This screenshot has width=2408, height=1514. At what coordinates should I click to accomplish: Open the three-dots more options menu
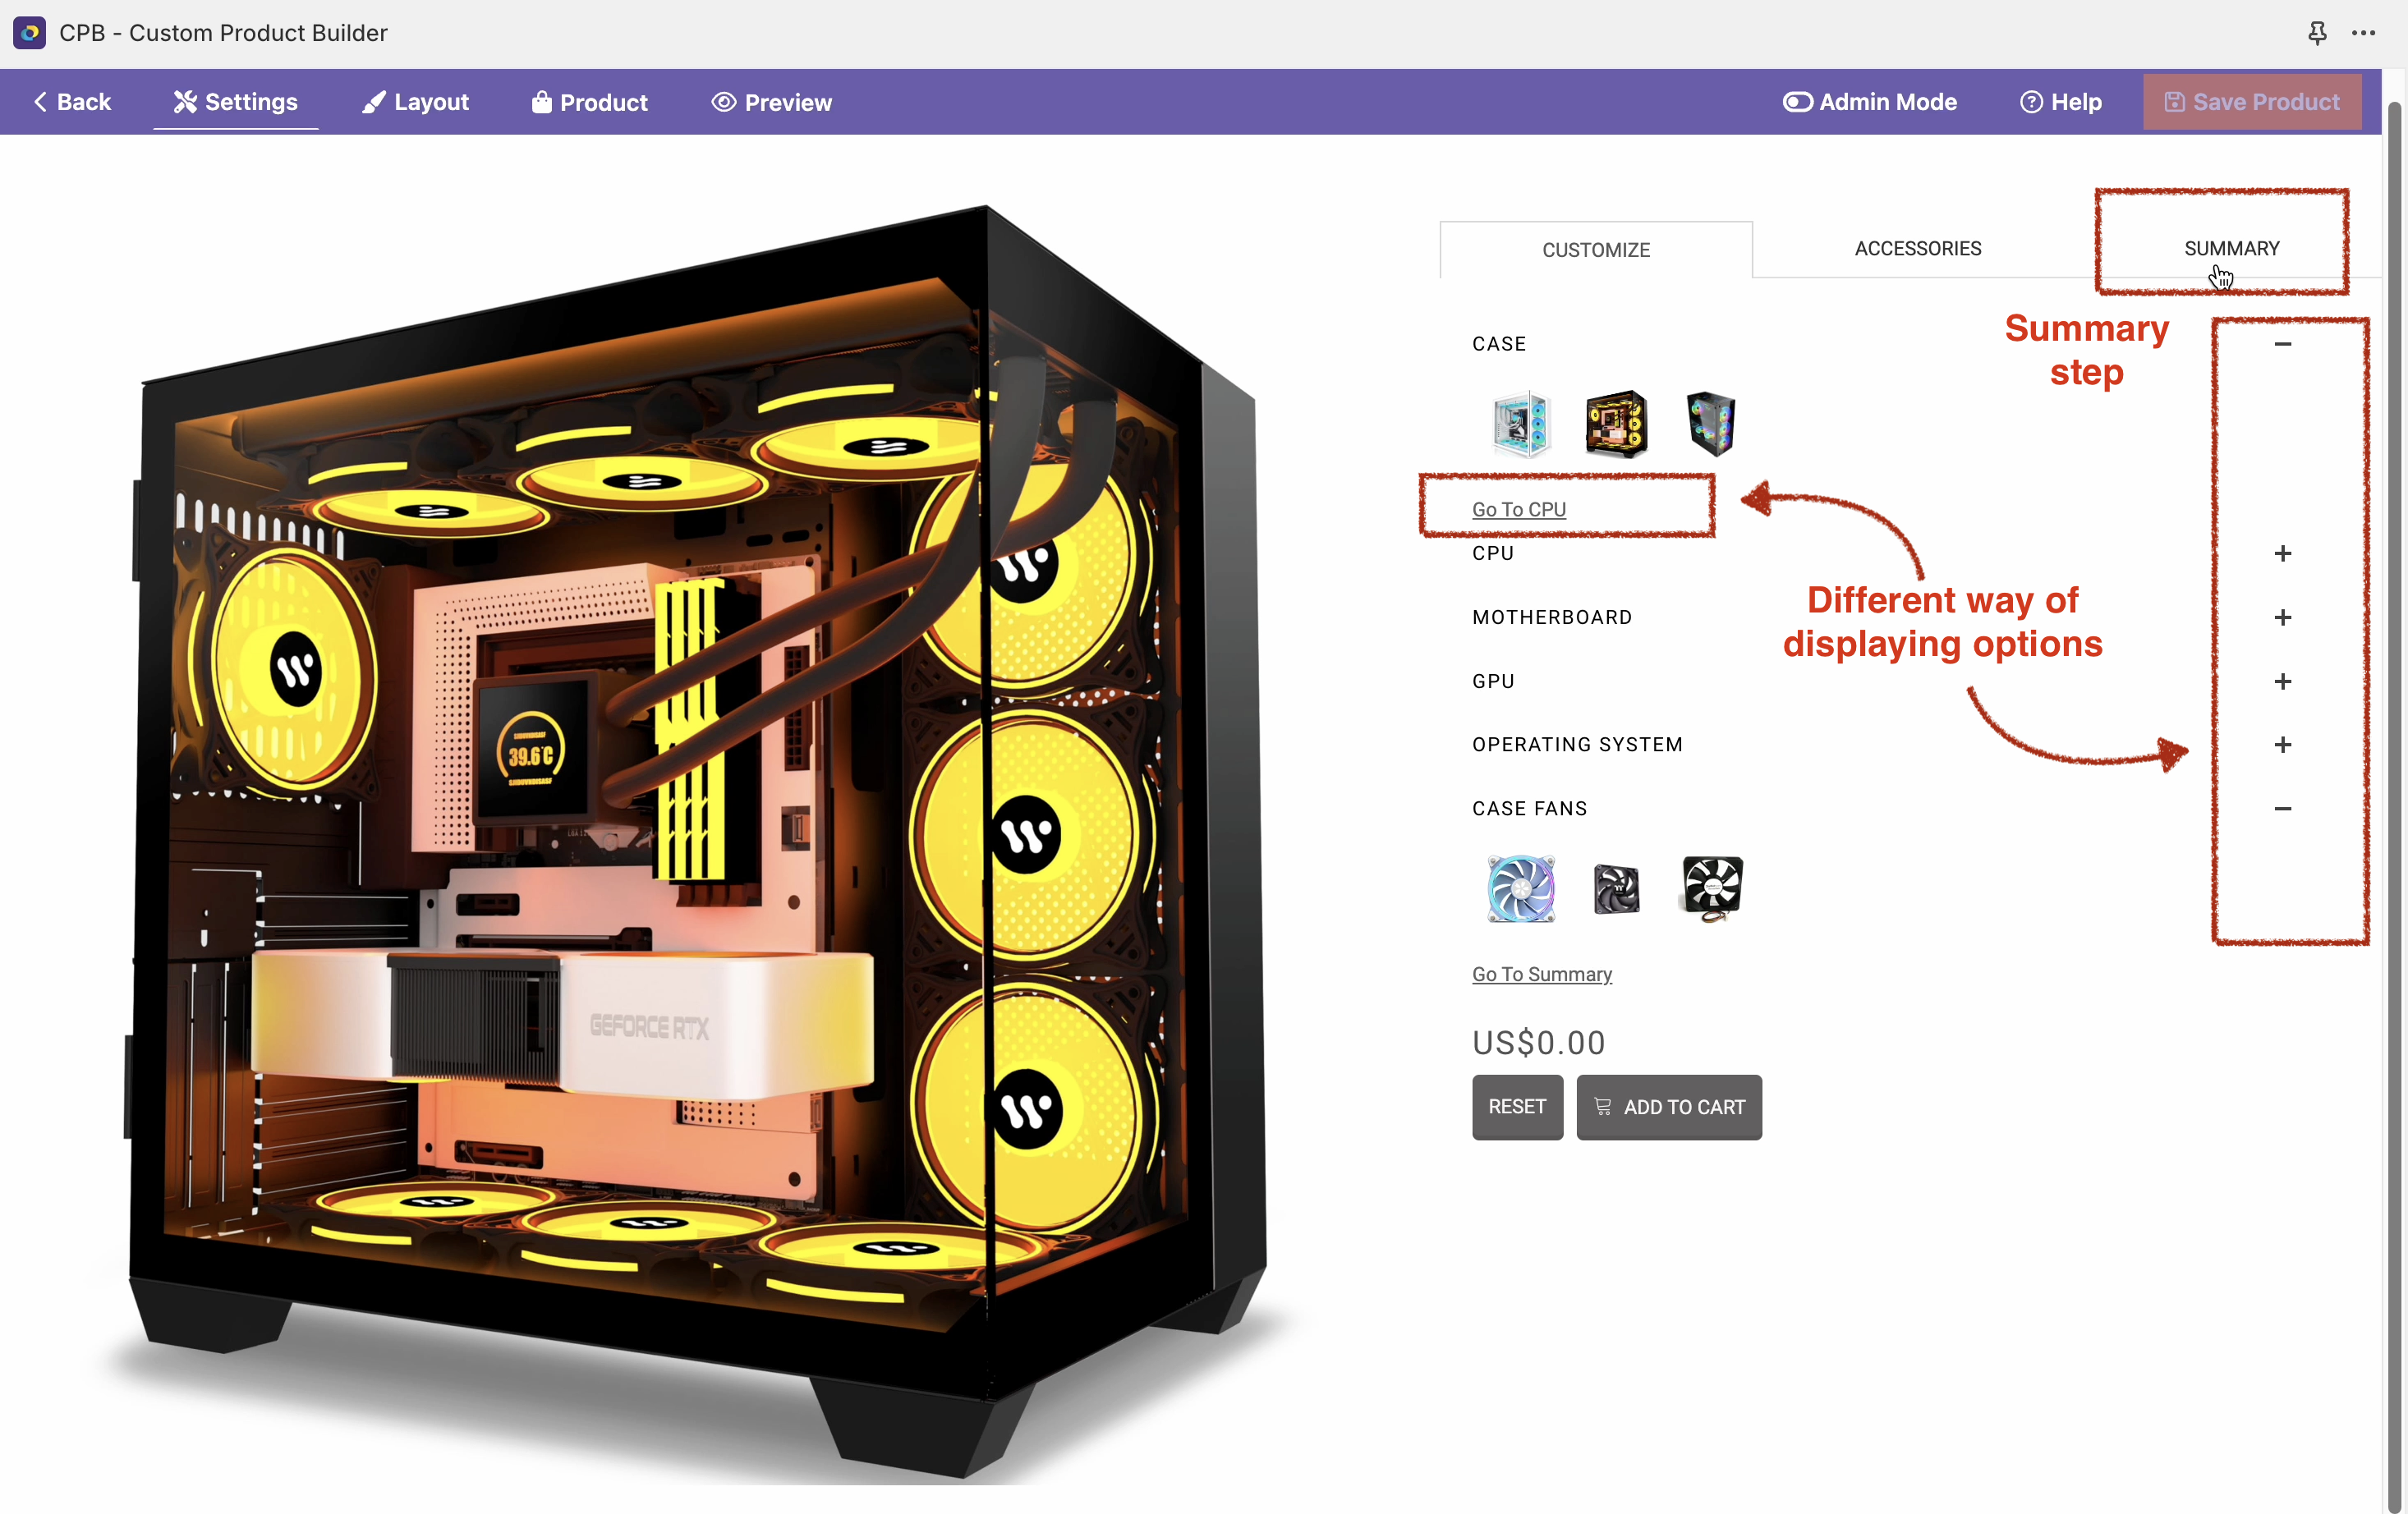pos(2364,33)
